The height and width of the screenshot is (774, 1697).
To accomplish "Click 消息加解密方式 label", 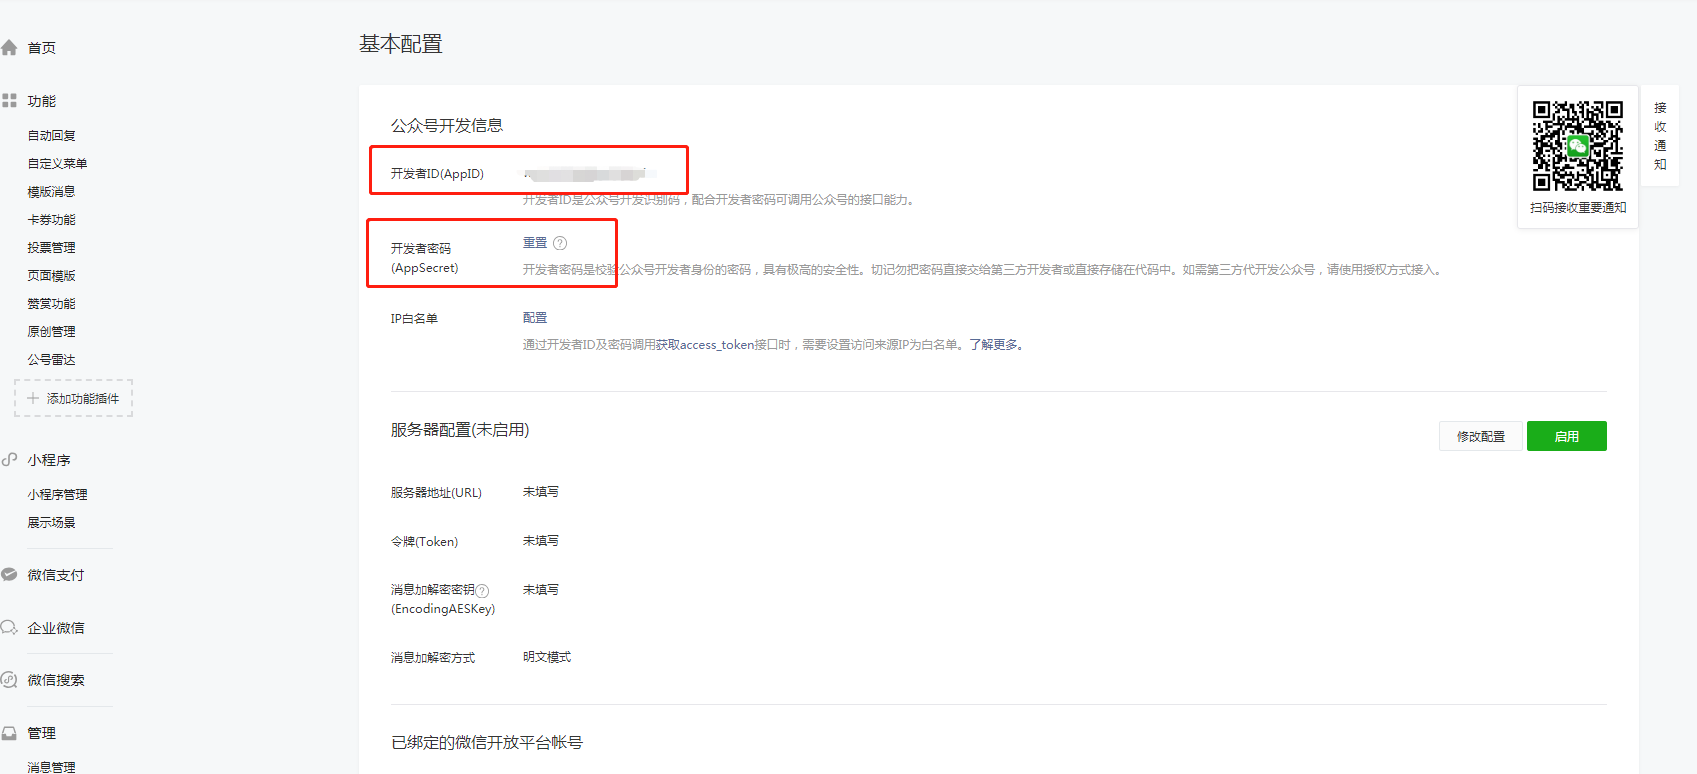I will click(x=433, y=658).
